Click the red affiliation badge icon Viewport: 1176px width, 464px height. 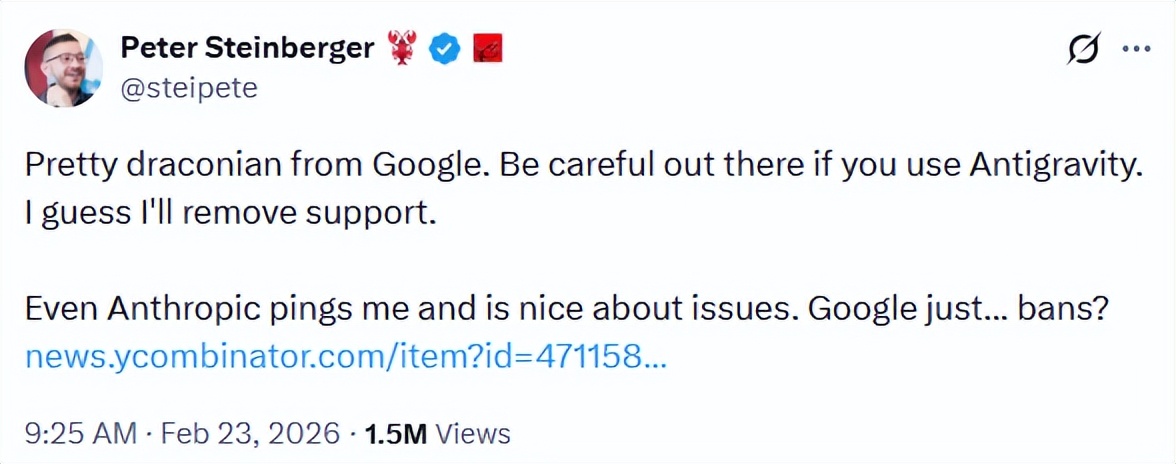pyautogui.click(x=486, y=47)
